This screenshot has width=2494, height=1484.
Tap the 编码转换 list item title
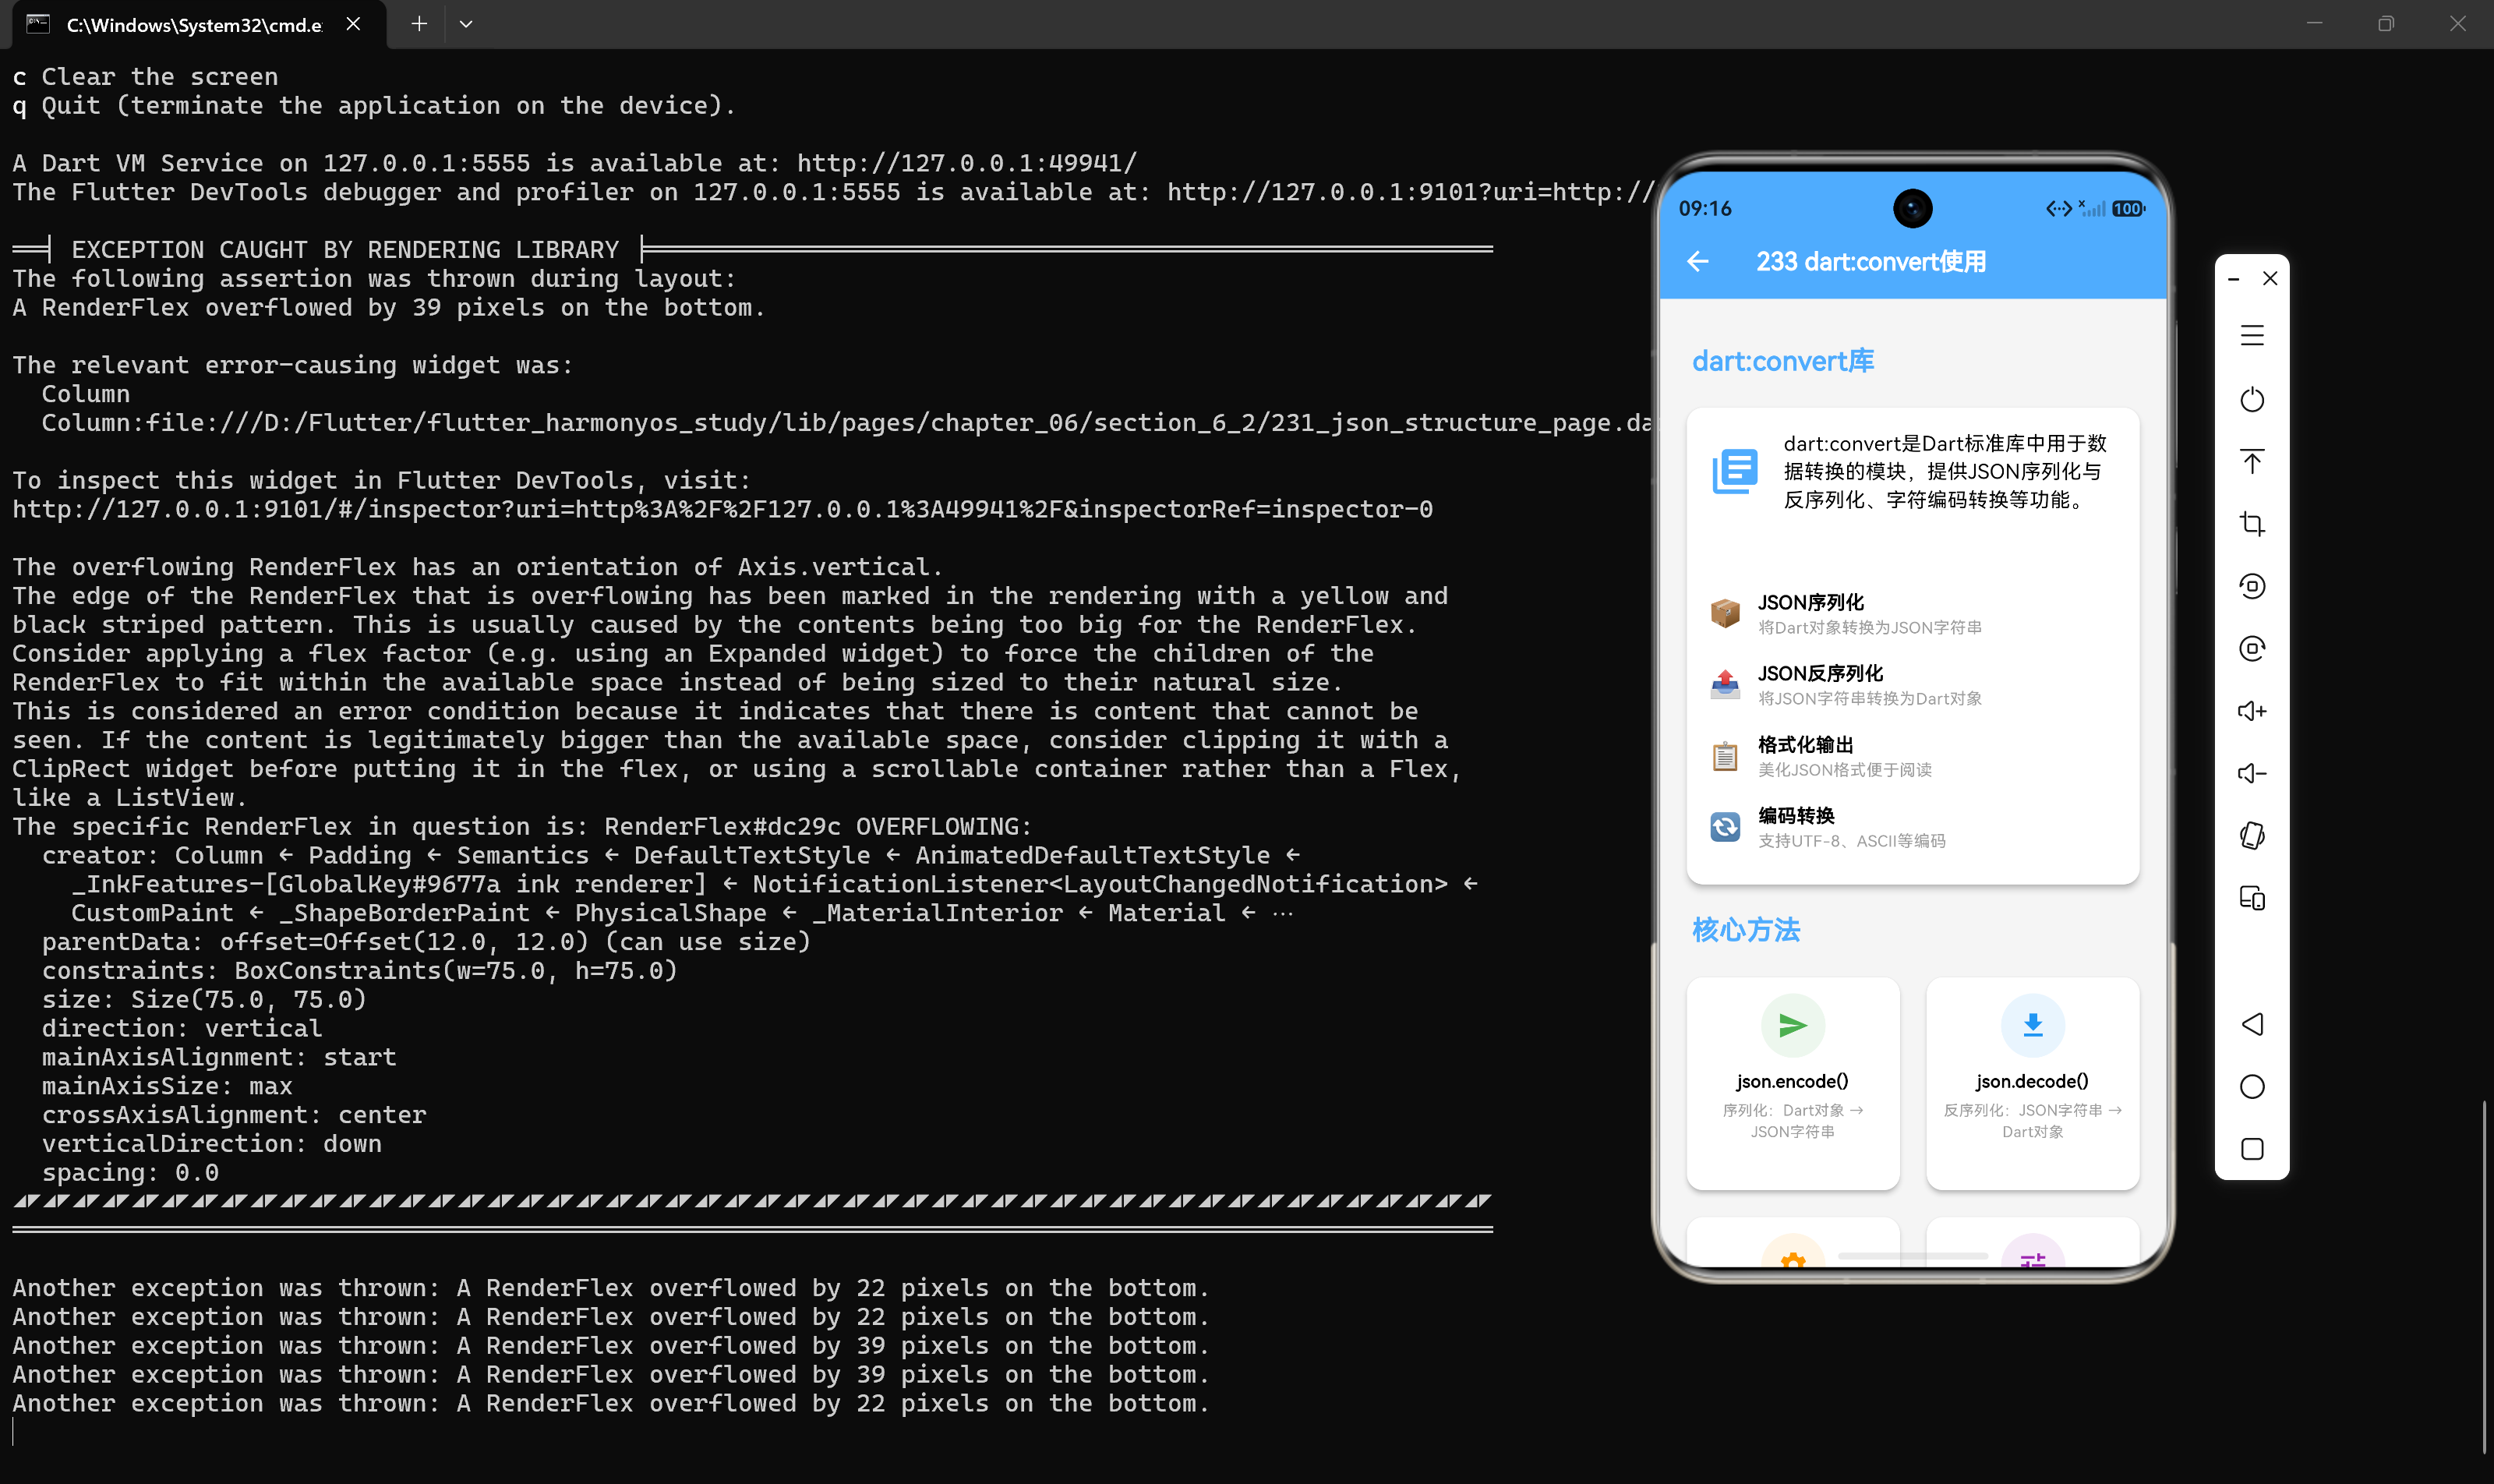(x=1796, y=816)
